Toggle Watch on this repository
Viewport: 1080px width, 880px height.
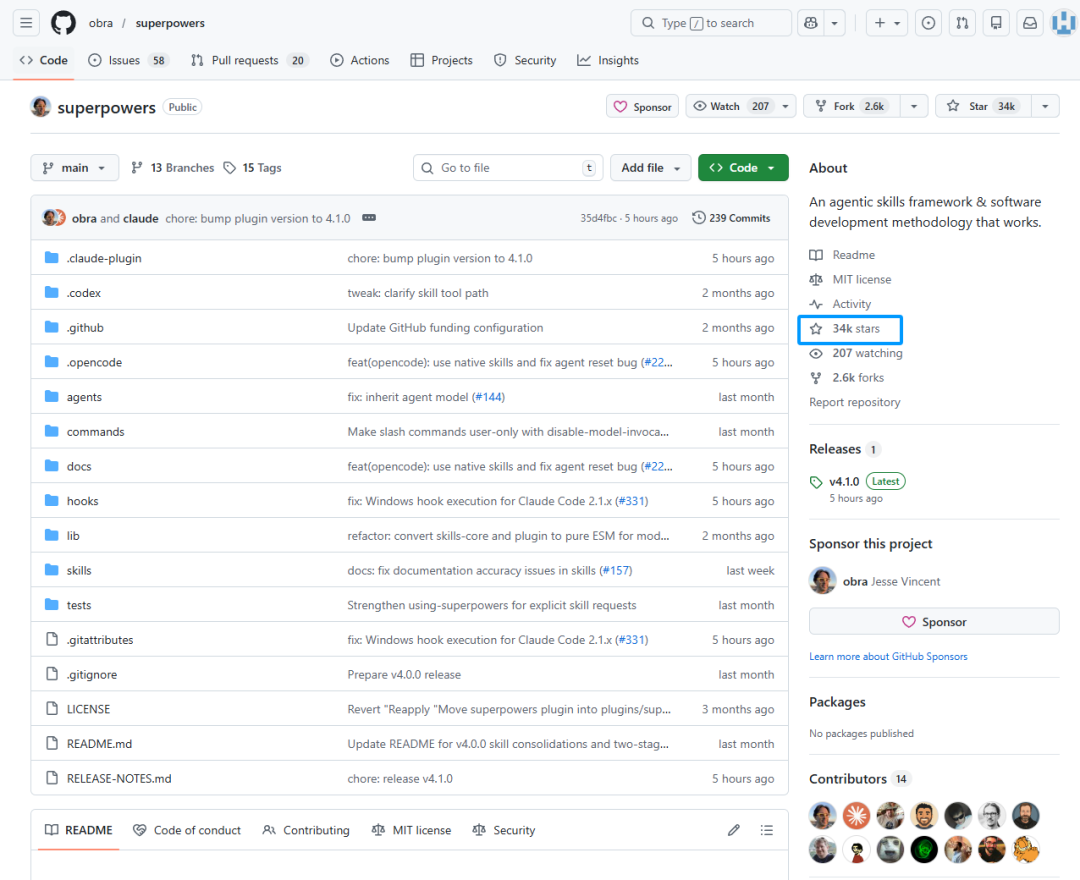(731, 106)
